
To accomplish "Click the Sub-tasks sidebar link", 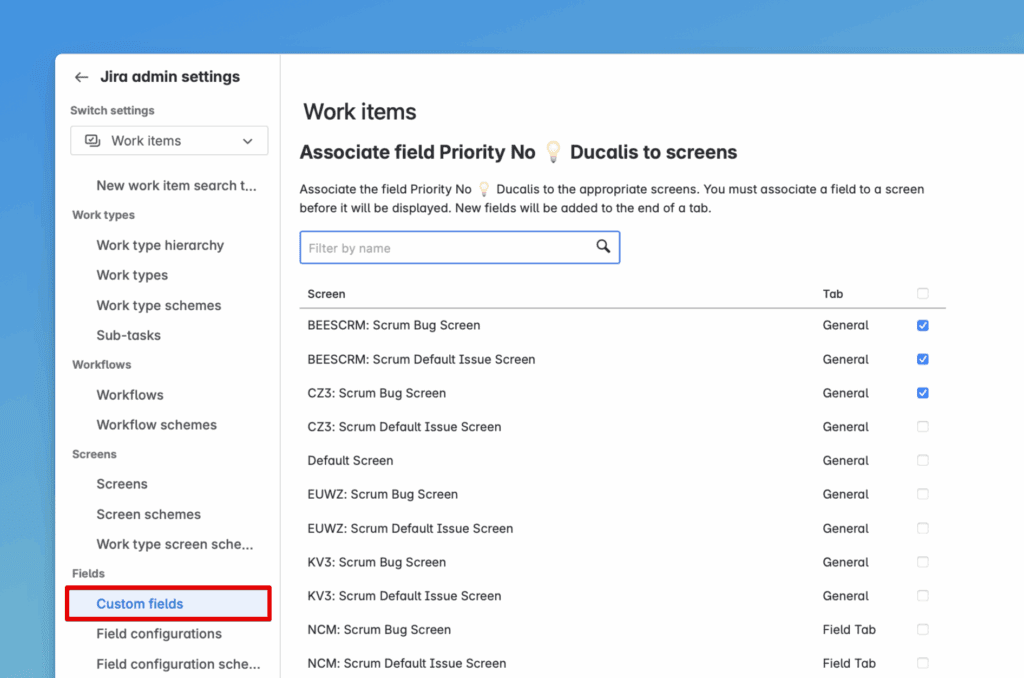I will tap(128, 335).
